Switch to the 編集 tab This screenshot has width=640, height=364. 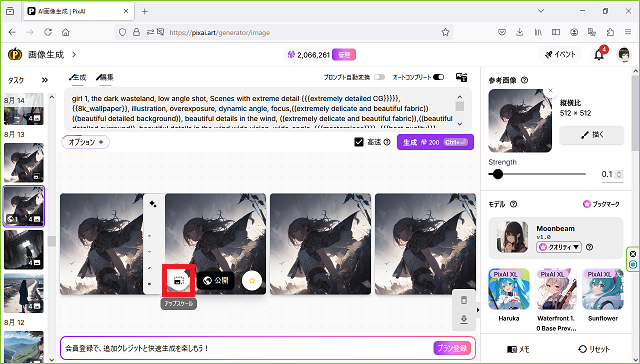(105, 77)
